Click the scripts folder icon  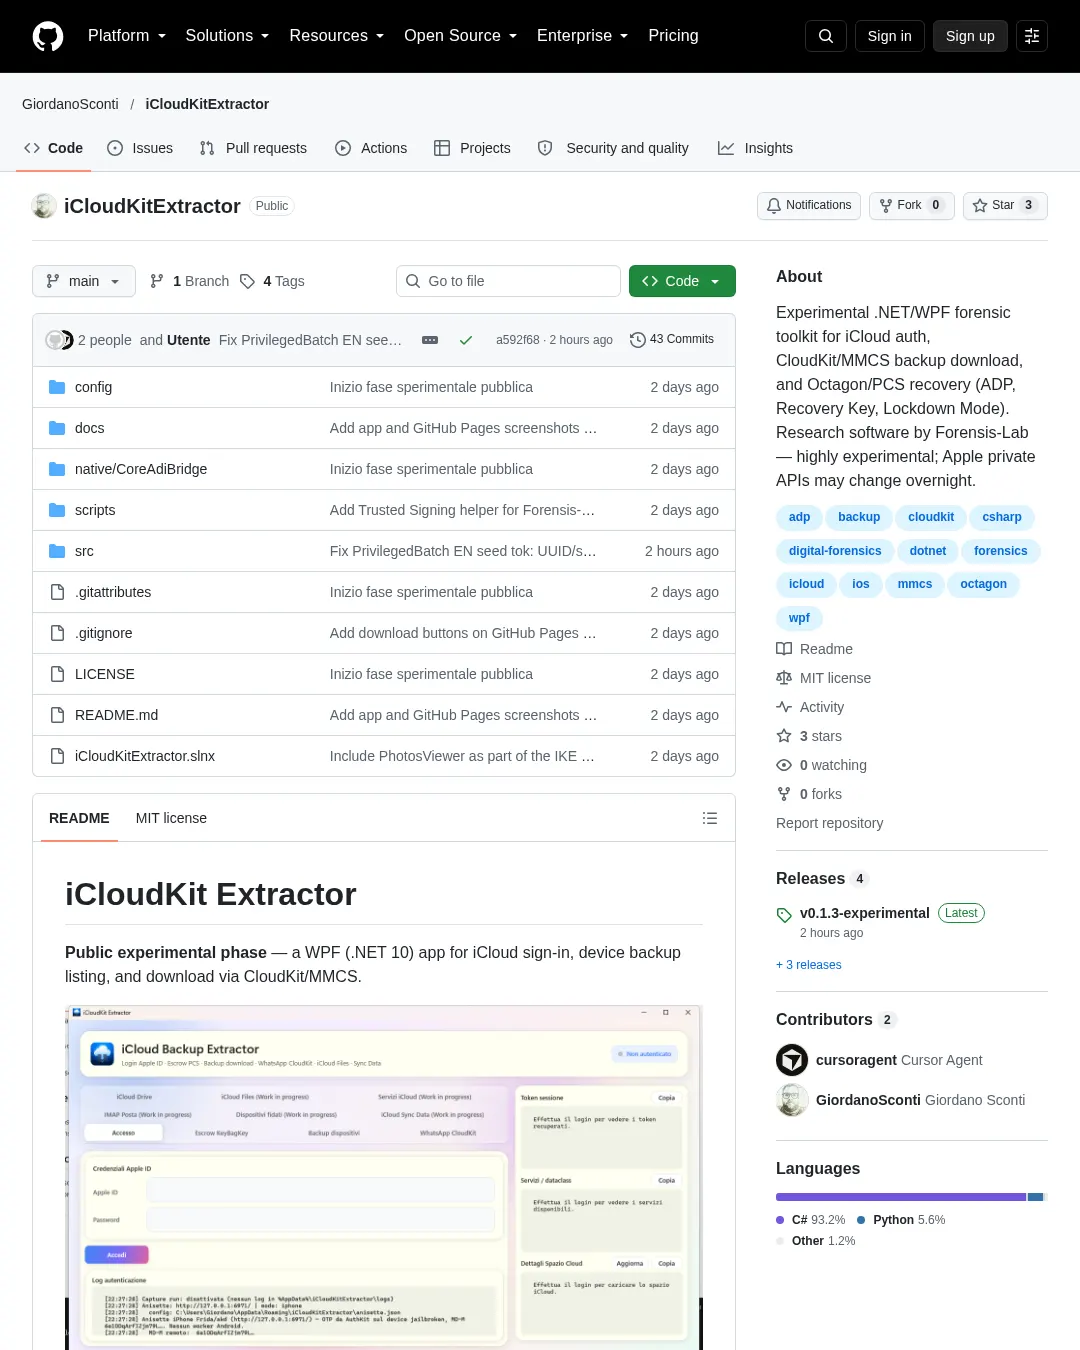(57, 510)
